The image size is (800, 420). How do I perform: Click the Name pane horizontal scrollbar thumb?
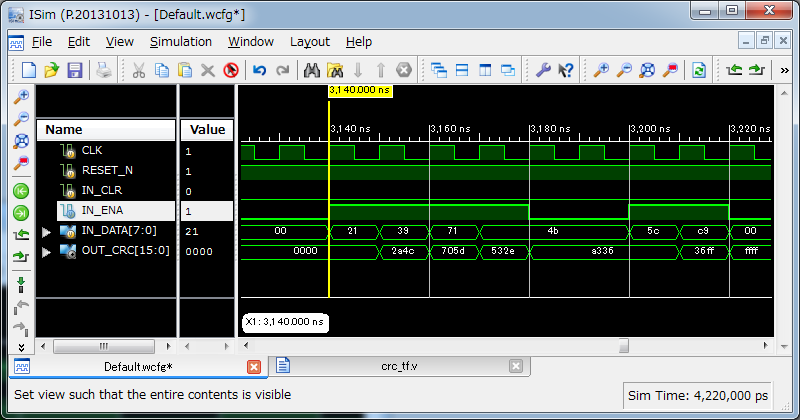click(x=104, y=347)
